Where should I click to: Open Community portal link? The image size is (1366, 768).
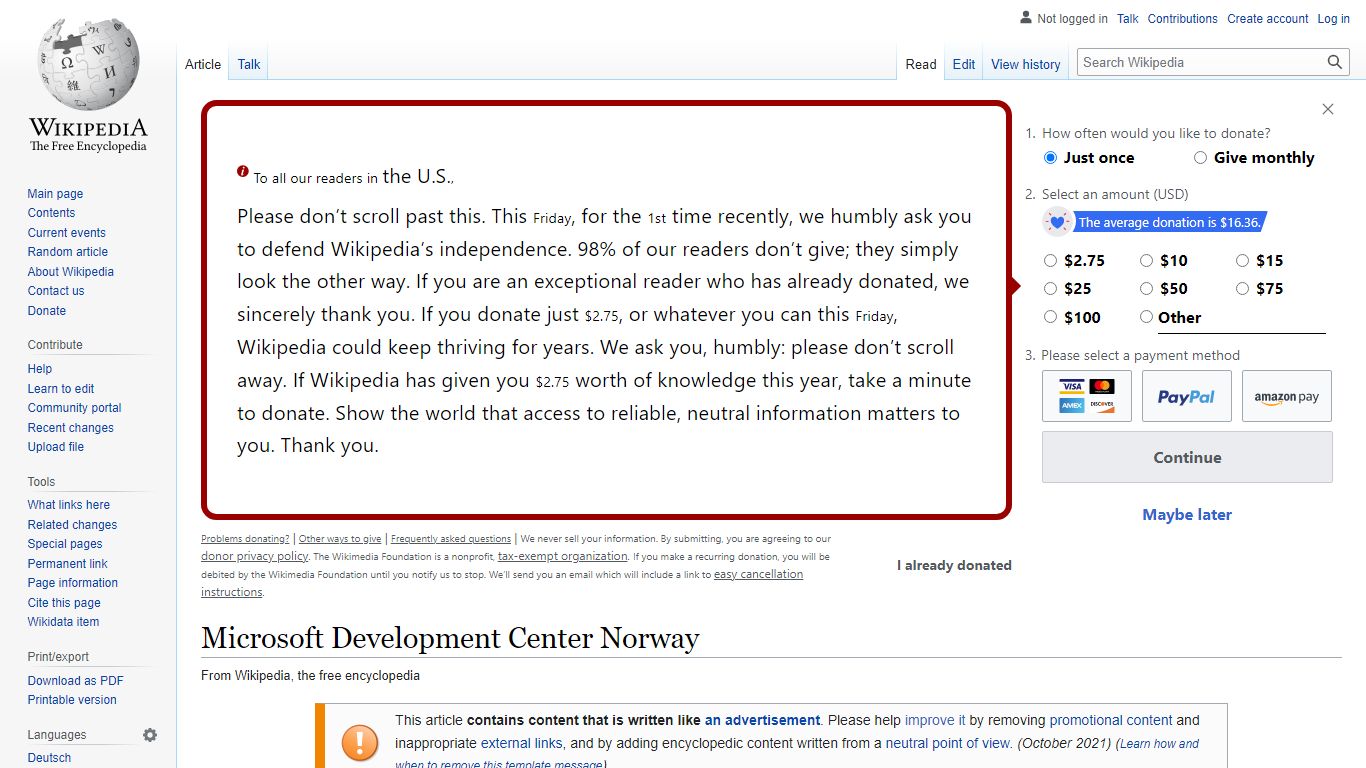(x=74, y=408)
